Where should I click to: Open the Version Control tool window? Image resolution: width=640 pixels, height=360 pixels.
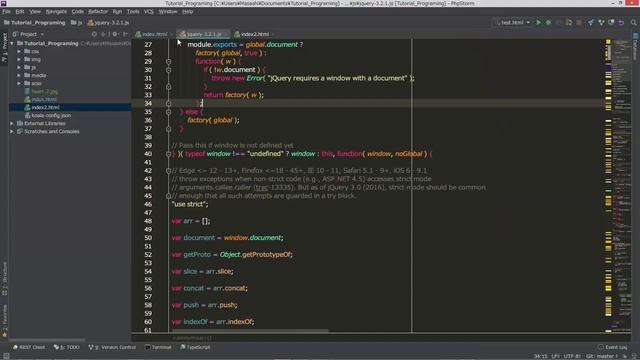(x=112, y=347)
